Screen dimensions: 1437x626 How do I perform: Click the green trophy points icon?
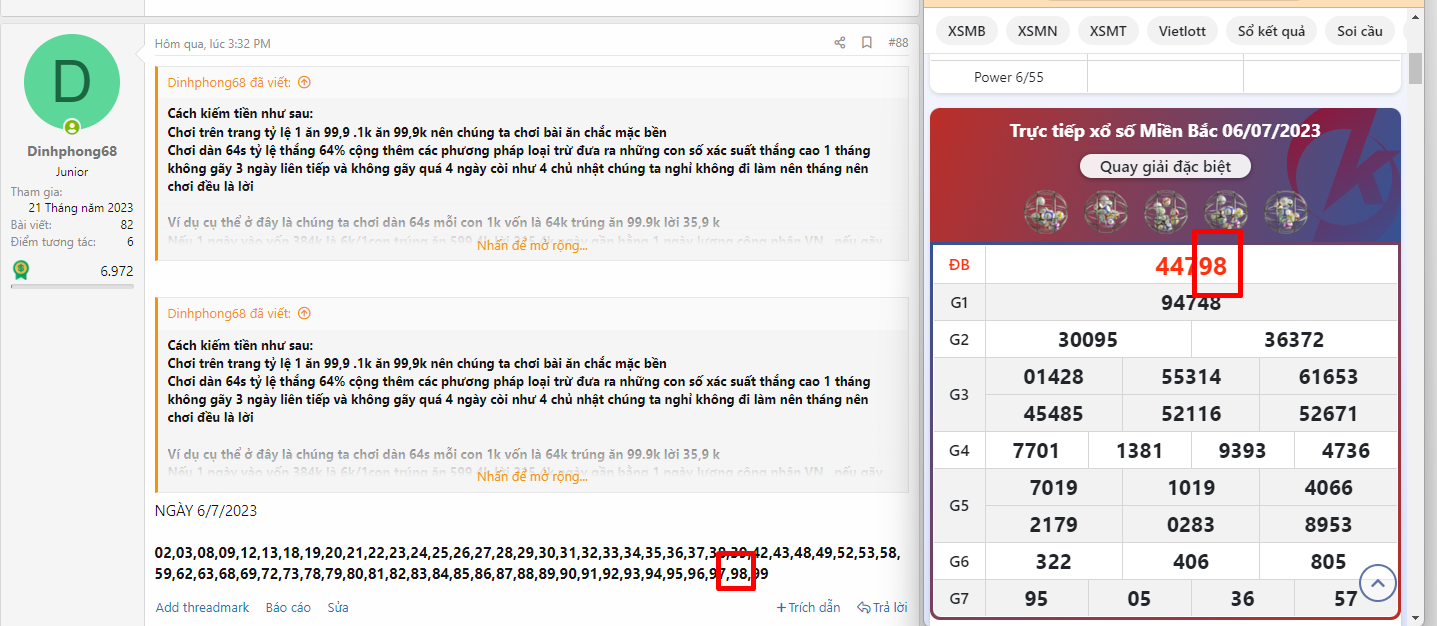click(x=20, y=270)
